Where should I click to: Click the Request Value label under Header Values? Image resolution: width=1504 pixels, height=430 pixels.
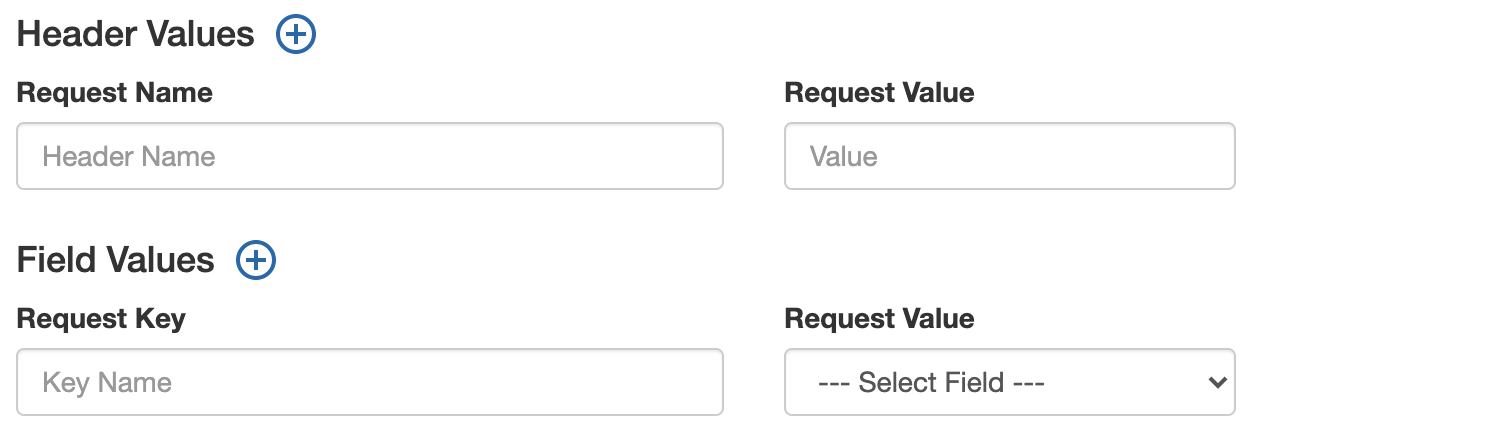click(x=879, y=93)
